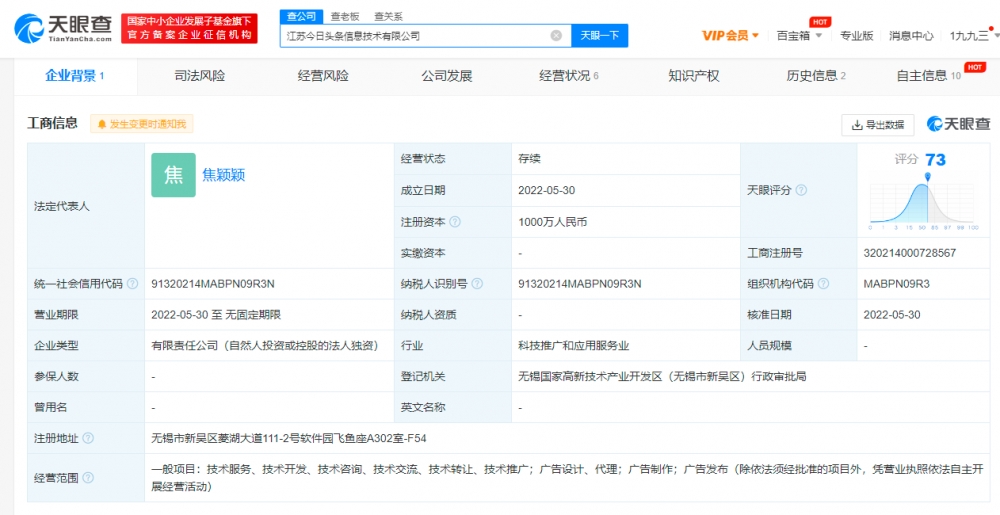The image size is (1000, 515).
Task: Select 营业期限 value 2022-05-30 至 无固定期限
Action: click(x=216, y=314)
